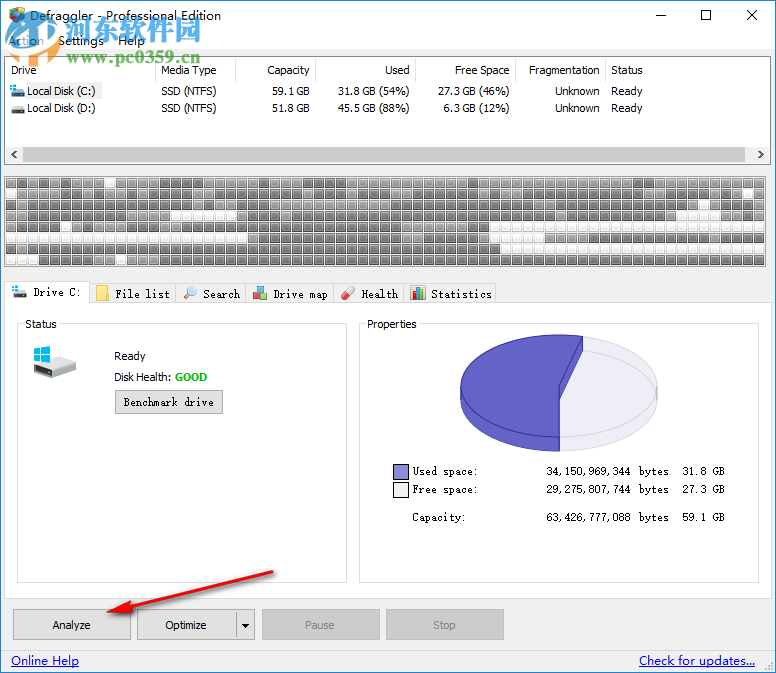Screen dimensions: 776x673
Task: Click the File list folder icon
Action: [102, 293]
